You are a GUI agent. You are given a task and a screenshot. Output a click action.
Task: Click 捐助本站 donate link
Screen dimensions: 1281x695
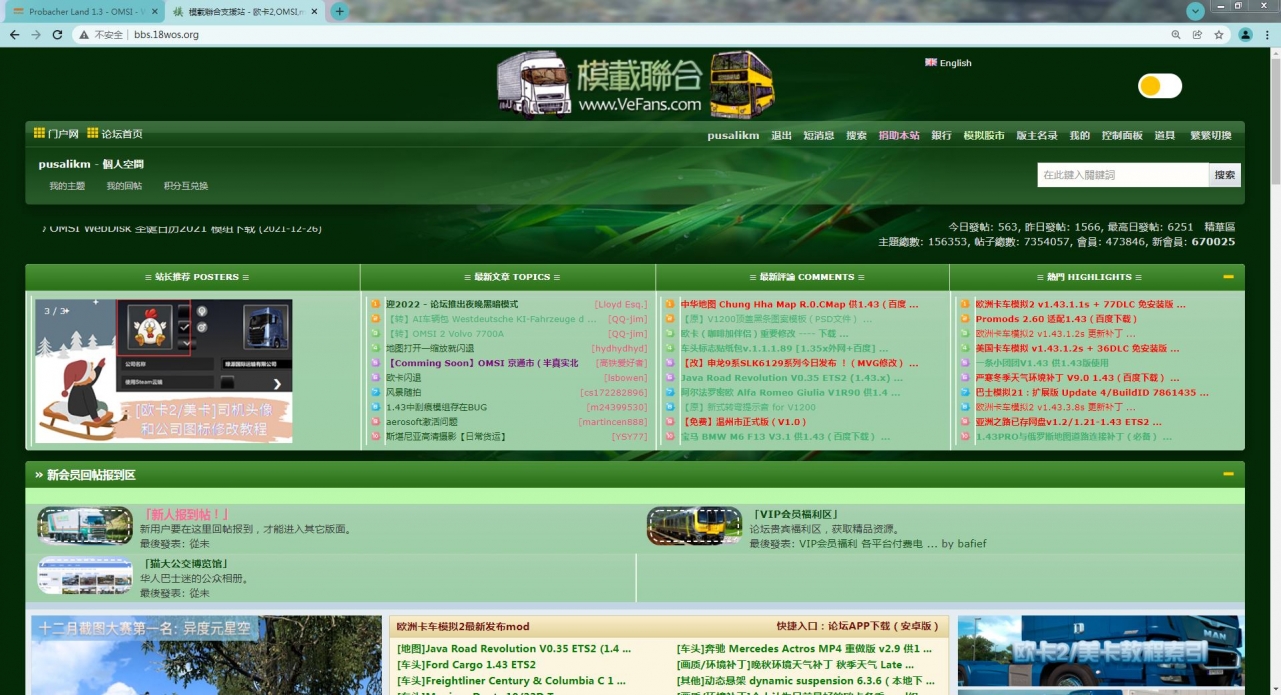pos(899,135)
